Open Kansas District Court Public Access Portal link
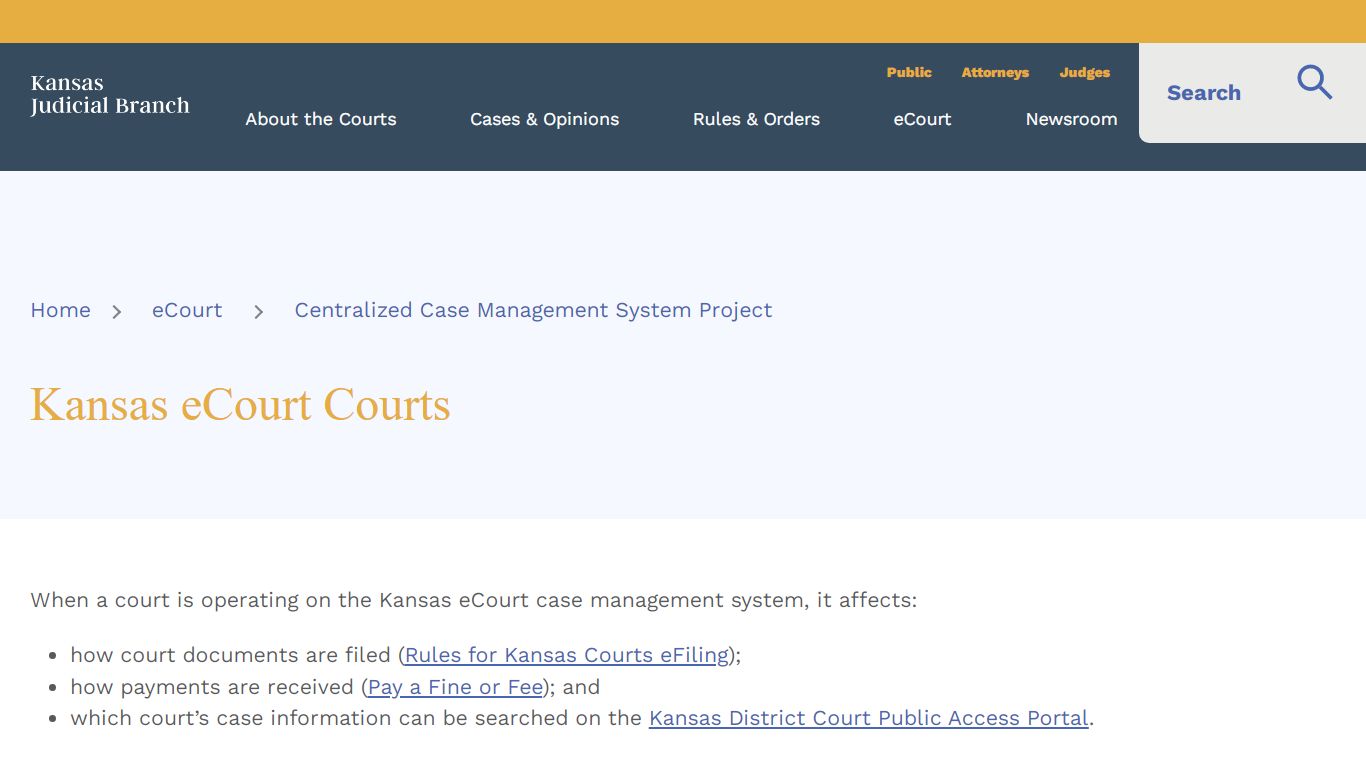Screen dimensions: 1366x768 coord(869,718)
